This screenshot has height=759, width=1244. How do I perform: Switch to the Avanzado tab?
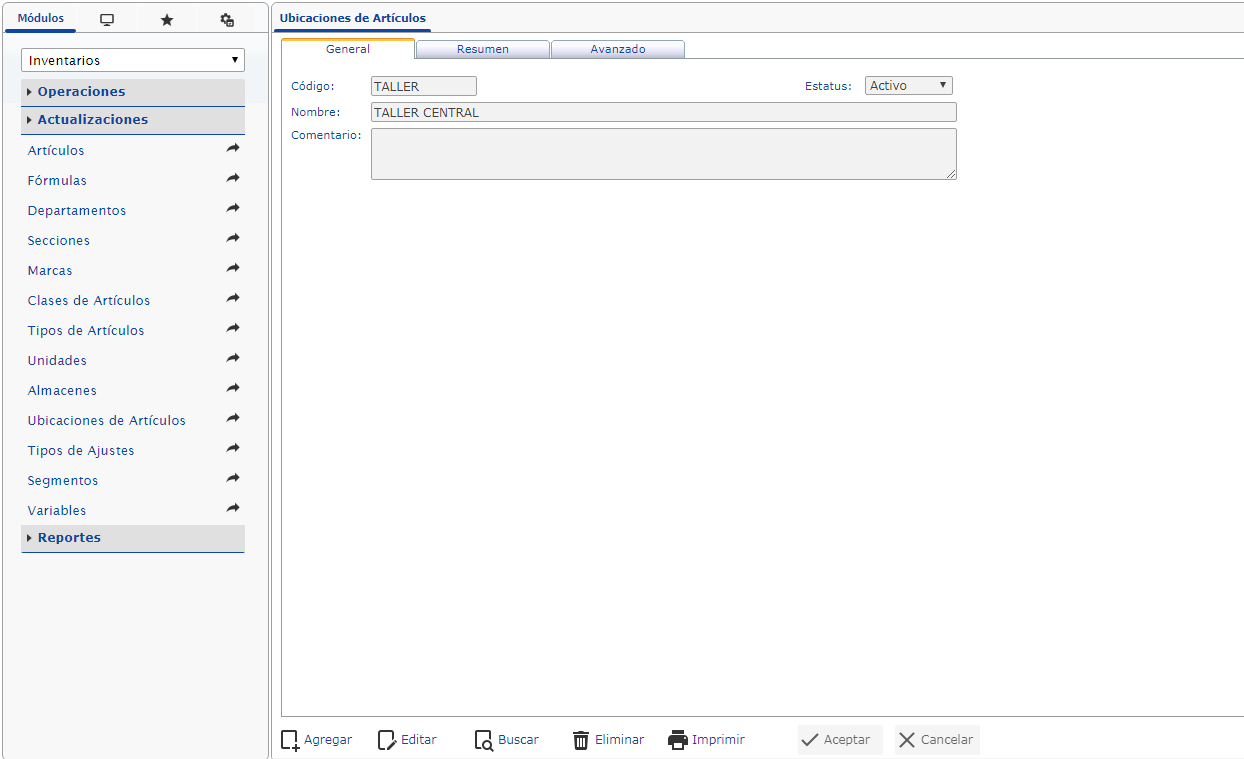point(618,49)
